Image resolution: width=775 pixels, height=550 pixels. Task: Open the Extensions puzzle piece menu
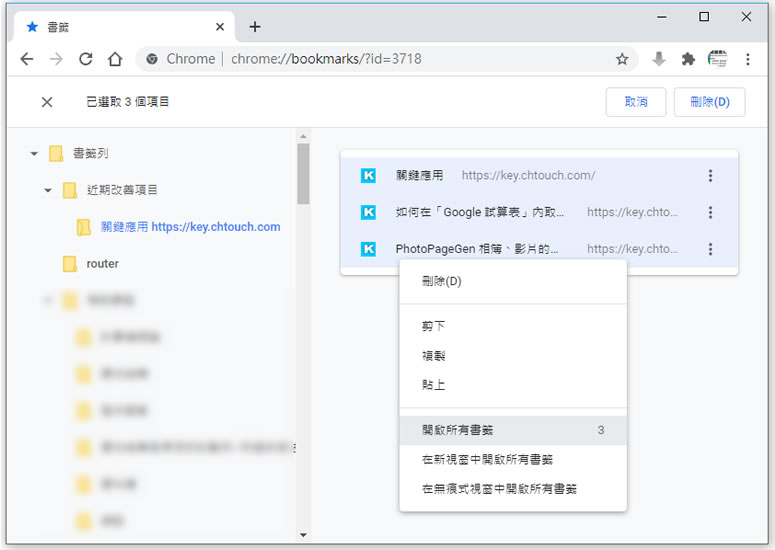(688, 59)
